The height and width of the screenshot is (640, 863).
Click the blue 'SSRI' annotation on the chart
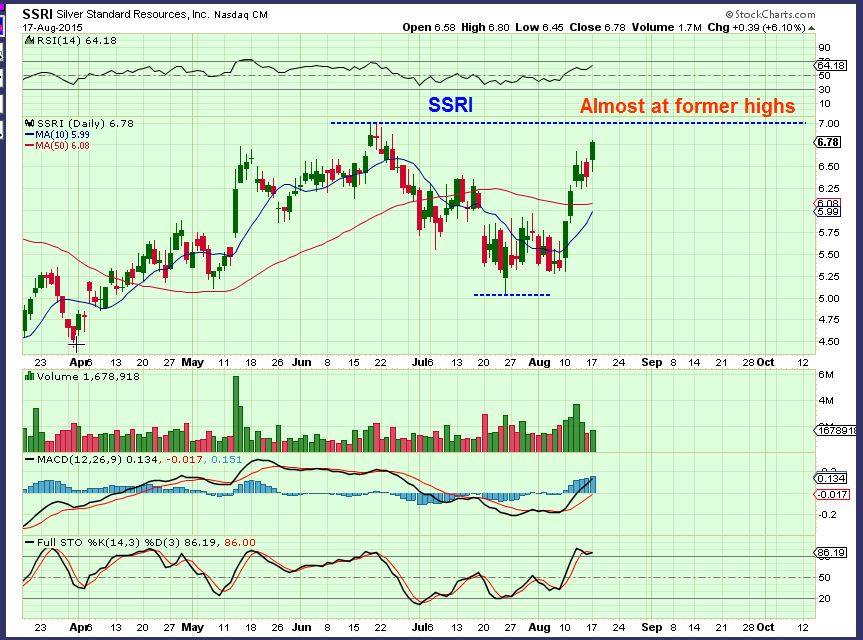tap(450, 105)
